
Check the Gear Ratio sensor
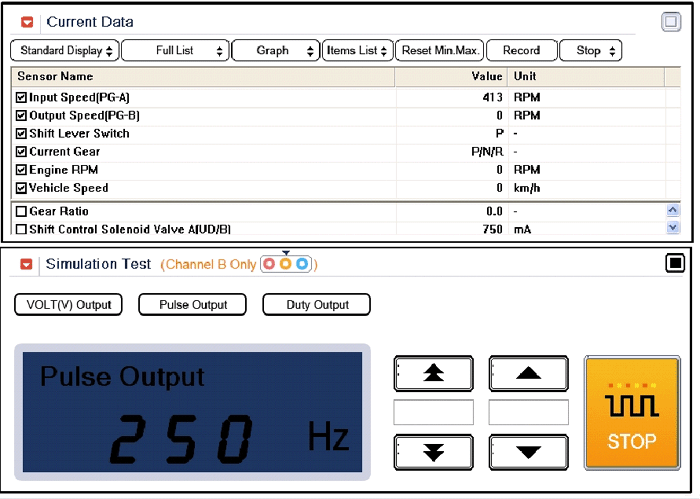[21, 211]
